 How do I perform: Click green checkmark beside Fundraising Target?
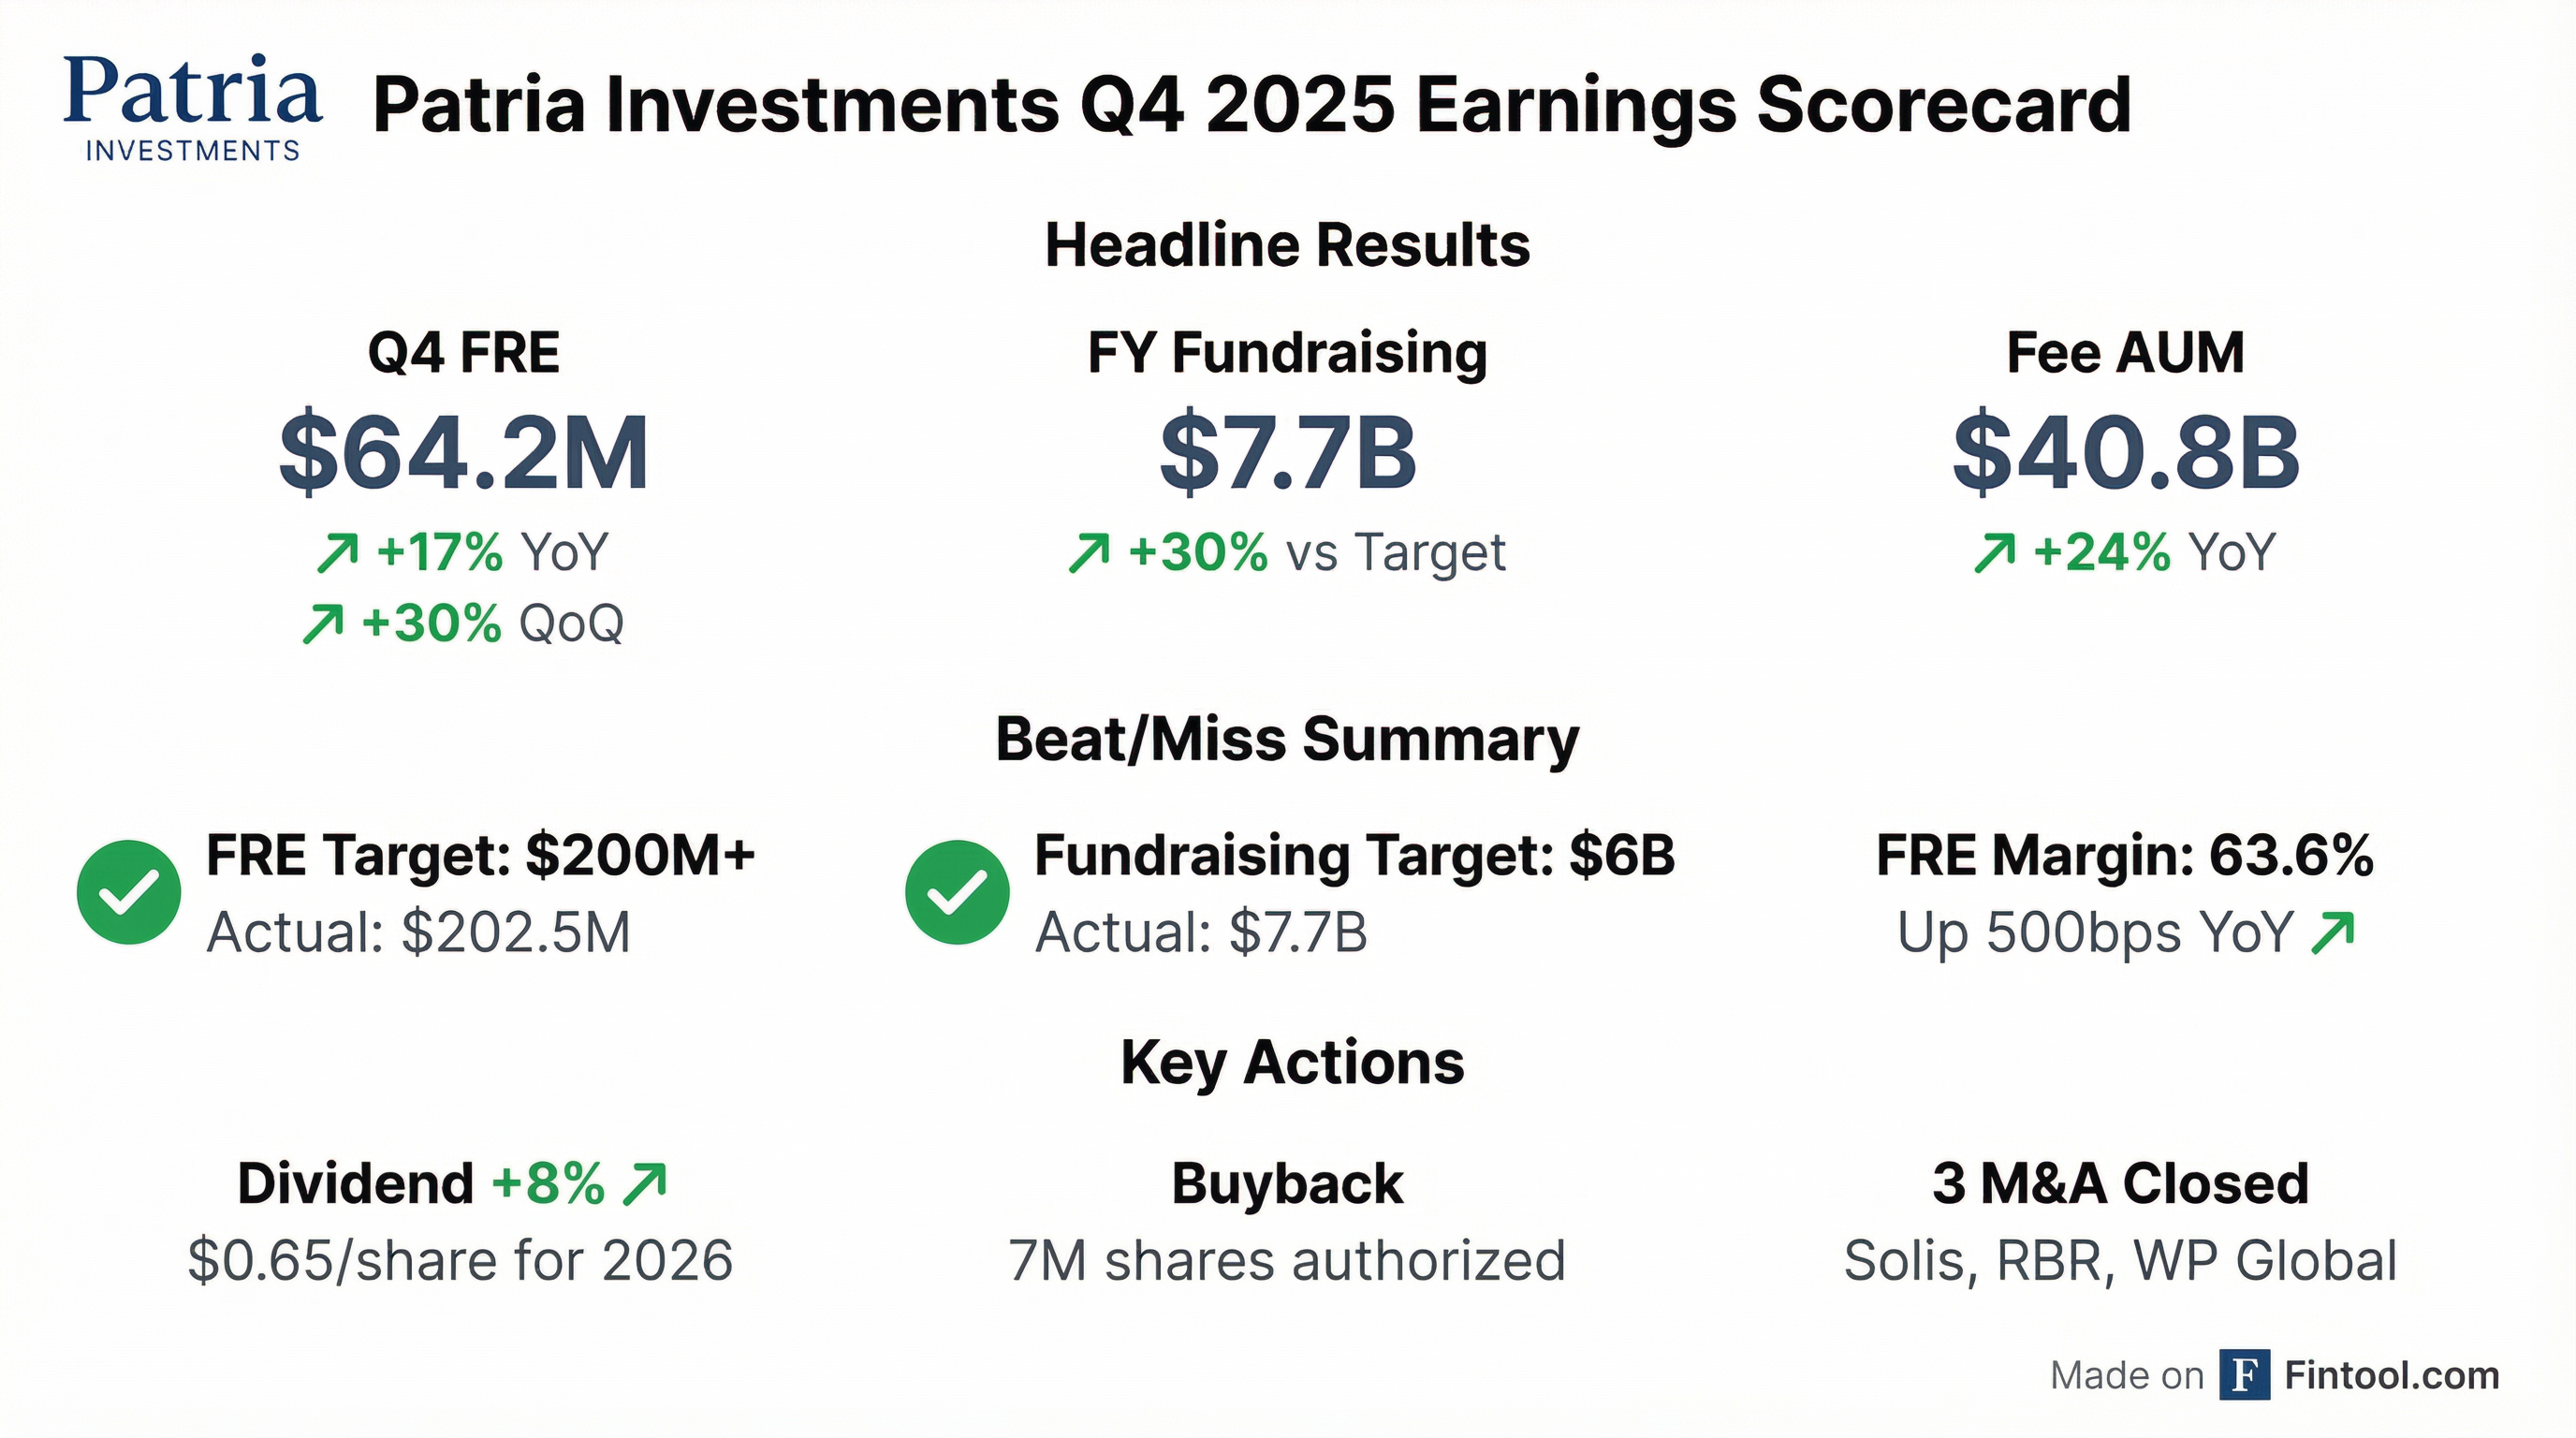[x=957, y=892]
